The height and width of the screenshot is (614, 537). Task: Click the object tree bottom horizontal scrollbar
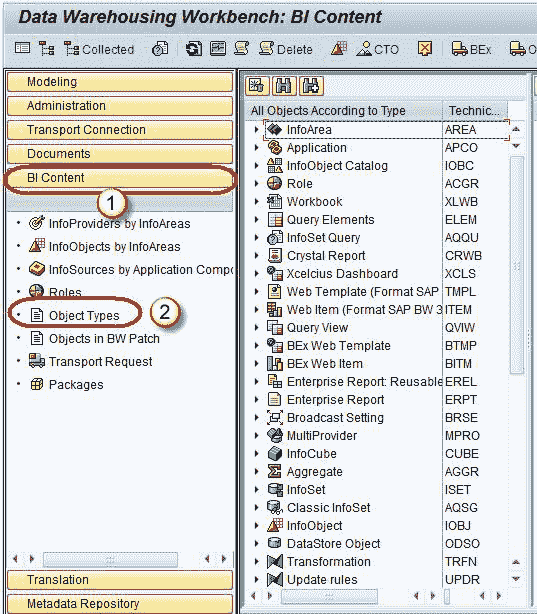pos(329,596)
